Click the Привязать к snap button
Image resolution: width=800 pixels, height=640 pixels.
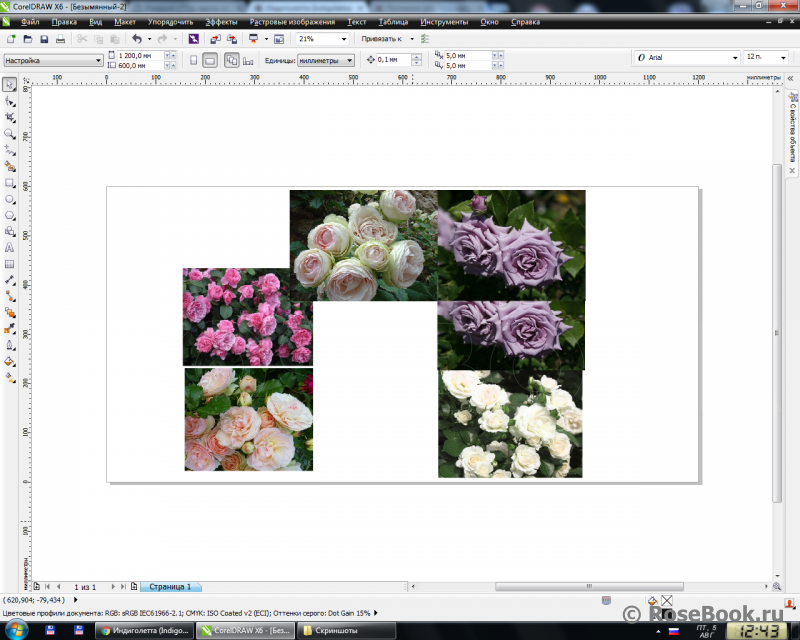pos(385,39)
